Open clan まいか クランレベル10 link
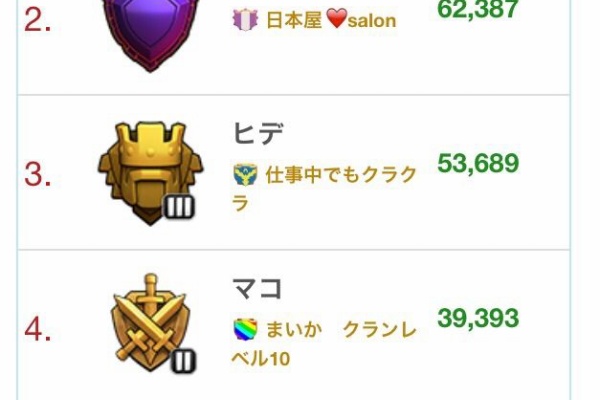This screenshot has width=600, height=400. coord(324,343)
